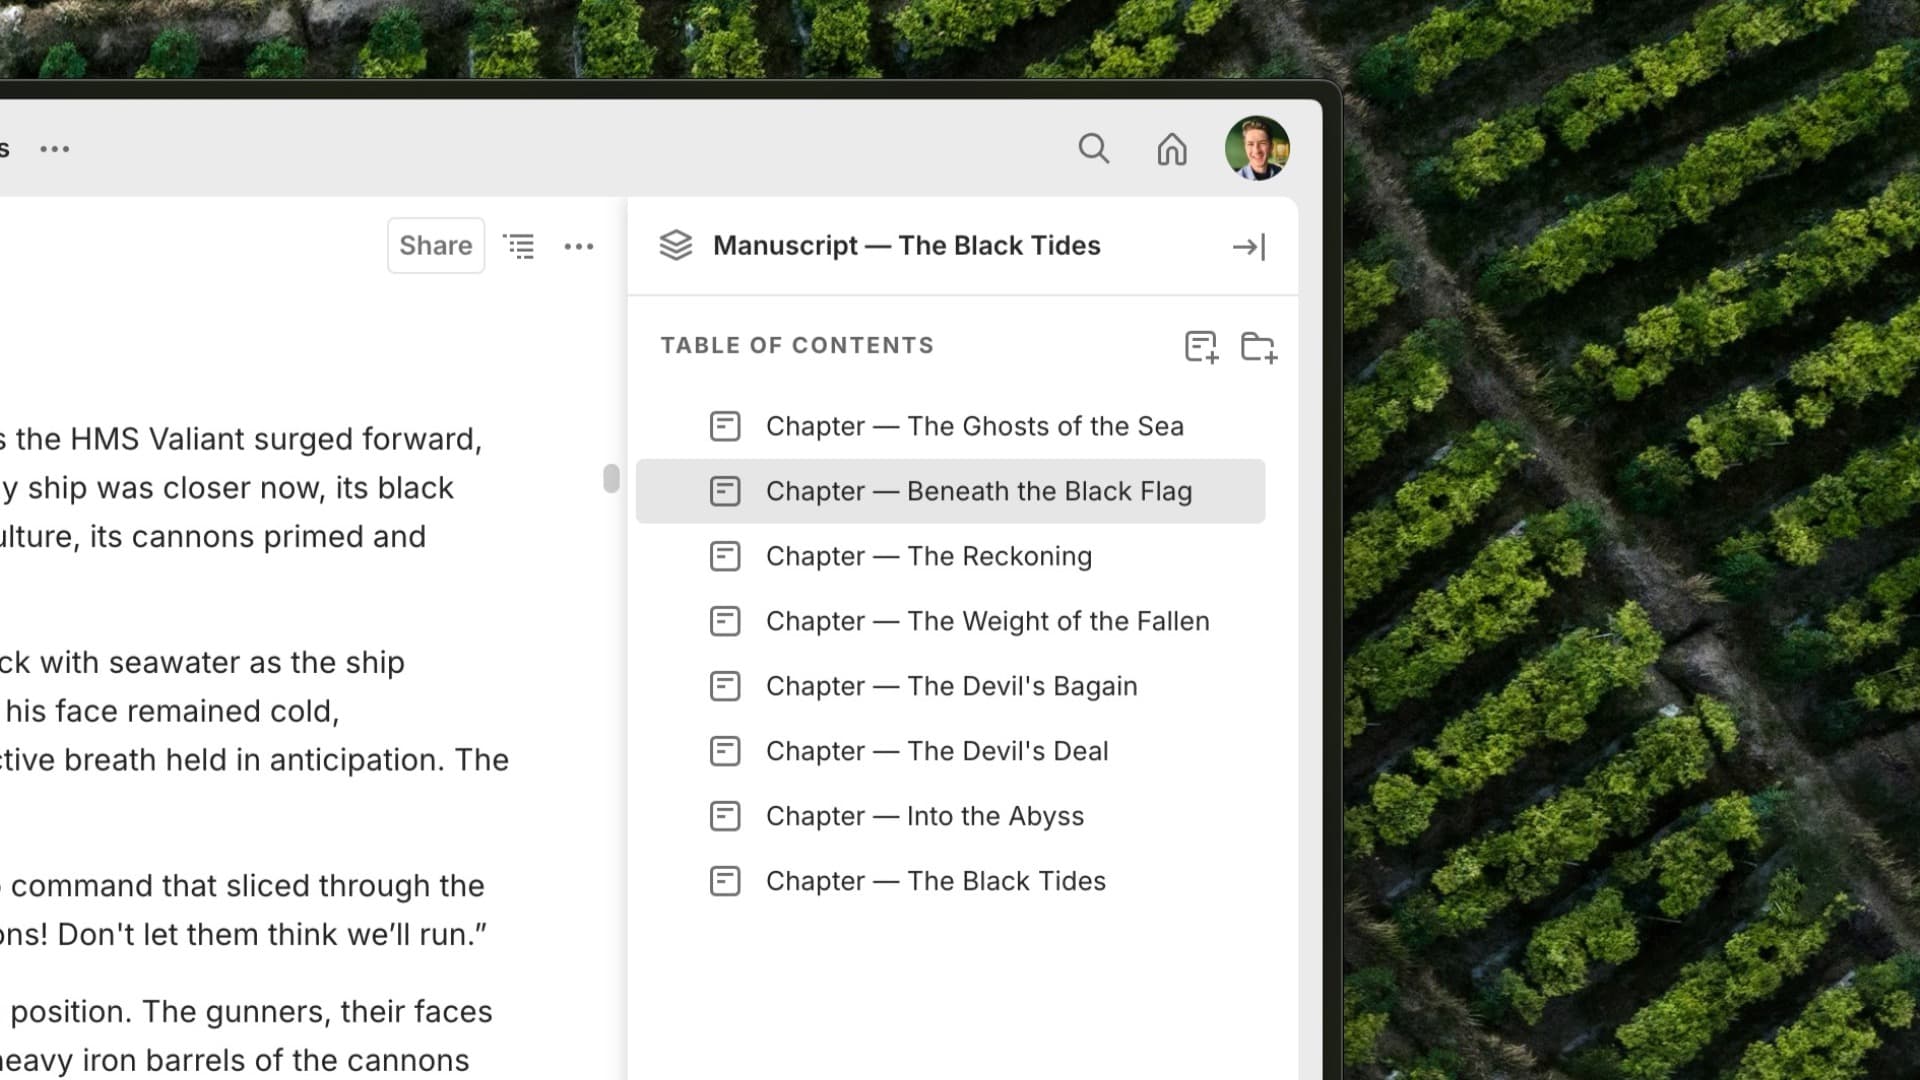Click the editor vertical scrollbar thumb

click(x=611, y=478)
